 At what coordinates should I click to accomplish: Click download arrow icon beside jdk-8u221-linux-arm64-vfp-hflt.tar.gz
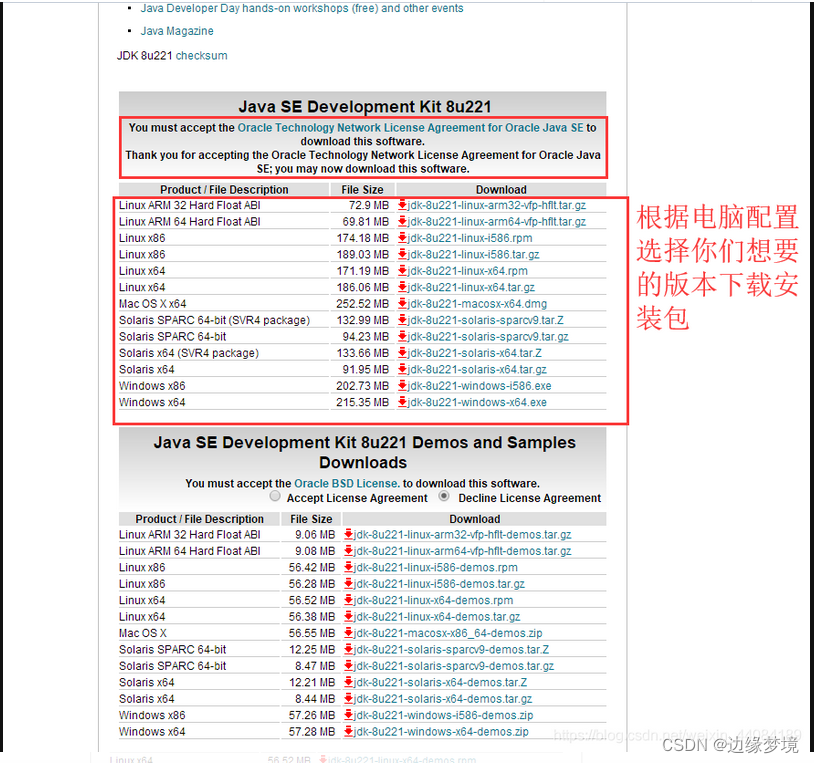tap(402, 222)
